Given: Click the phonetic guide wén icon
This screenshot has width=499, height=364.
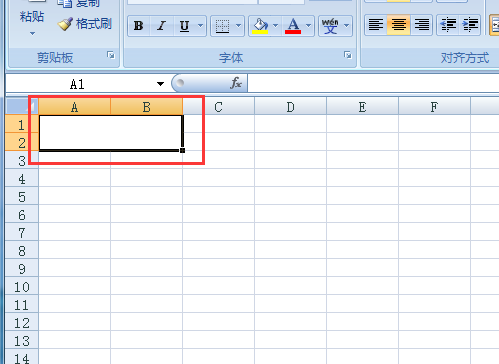Looking at the screenshot, I should click(330, 26).
